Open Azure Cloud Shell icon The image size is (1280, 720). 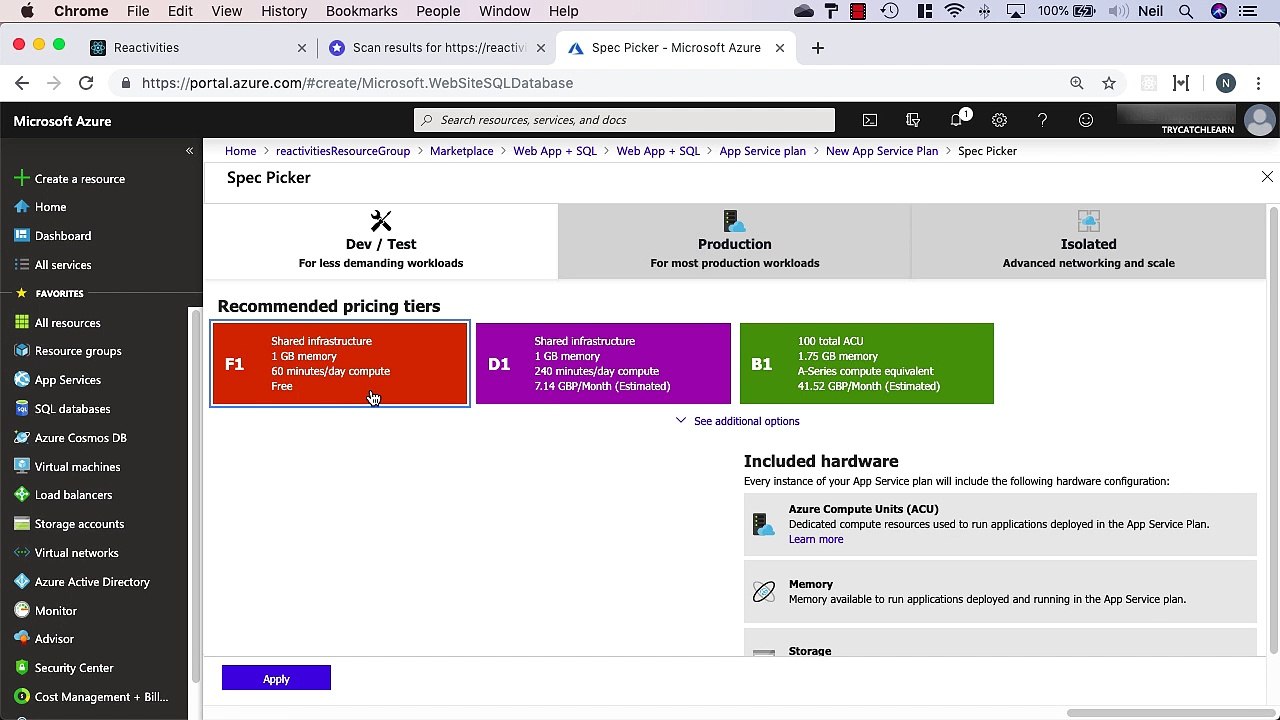[x=870, y=120]
